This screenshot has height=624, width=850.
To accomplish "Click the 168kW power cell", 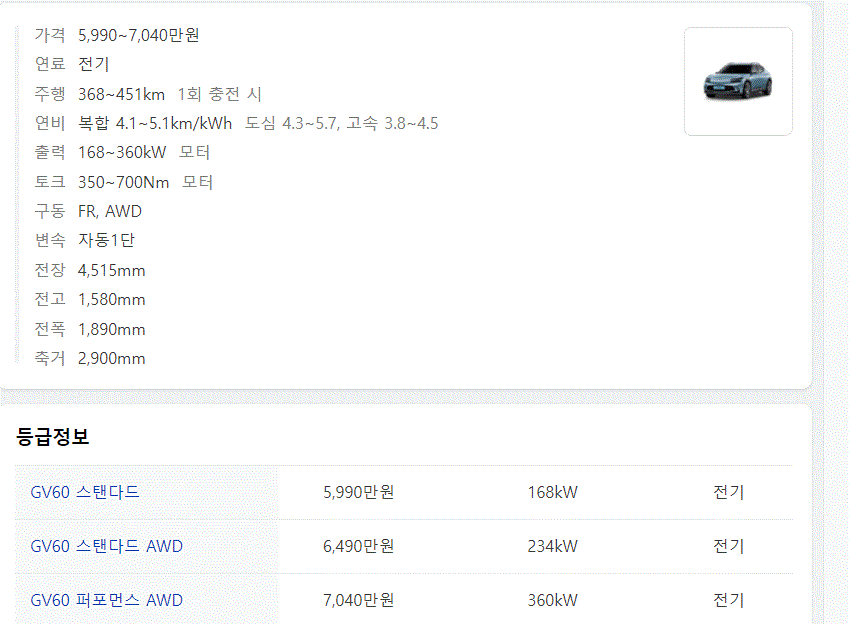I will [553, 492].
